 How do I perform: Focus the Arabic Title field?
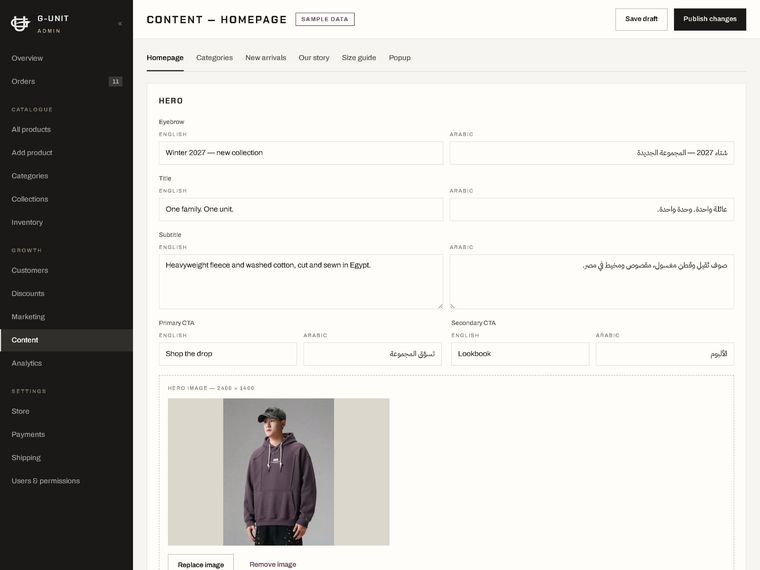[x=591, y=209]
